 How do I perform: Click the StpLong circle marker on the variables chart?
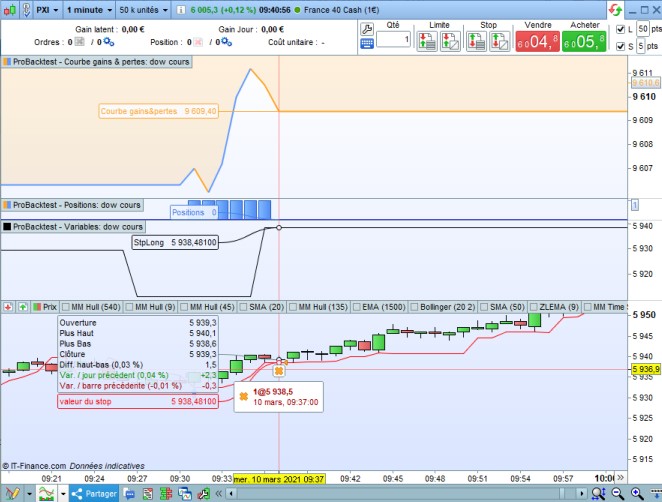pos(279,228)
